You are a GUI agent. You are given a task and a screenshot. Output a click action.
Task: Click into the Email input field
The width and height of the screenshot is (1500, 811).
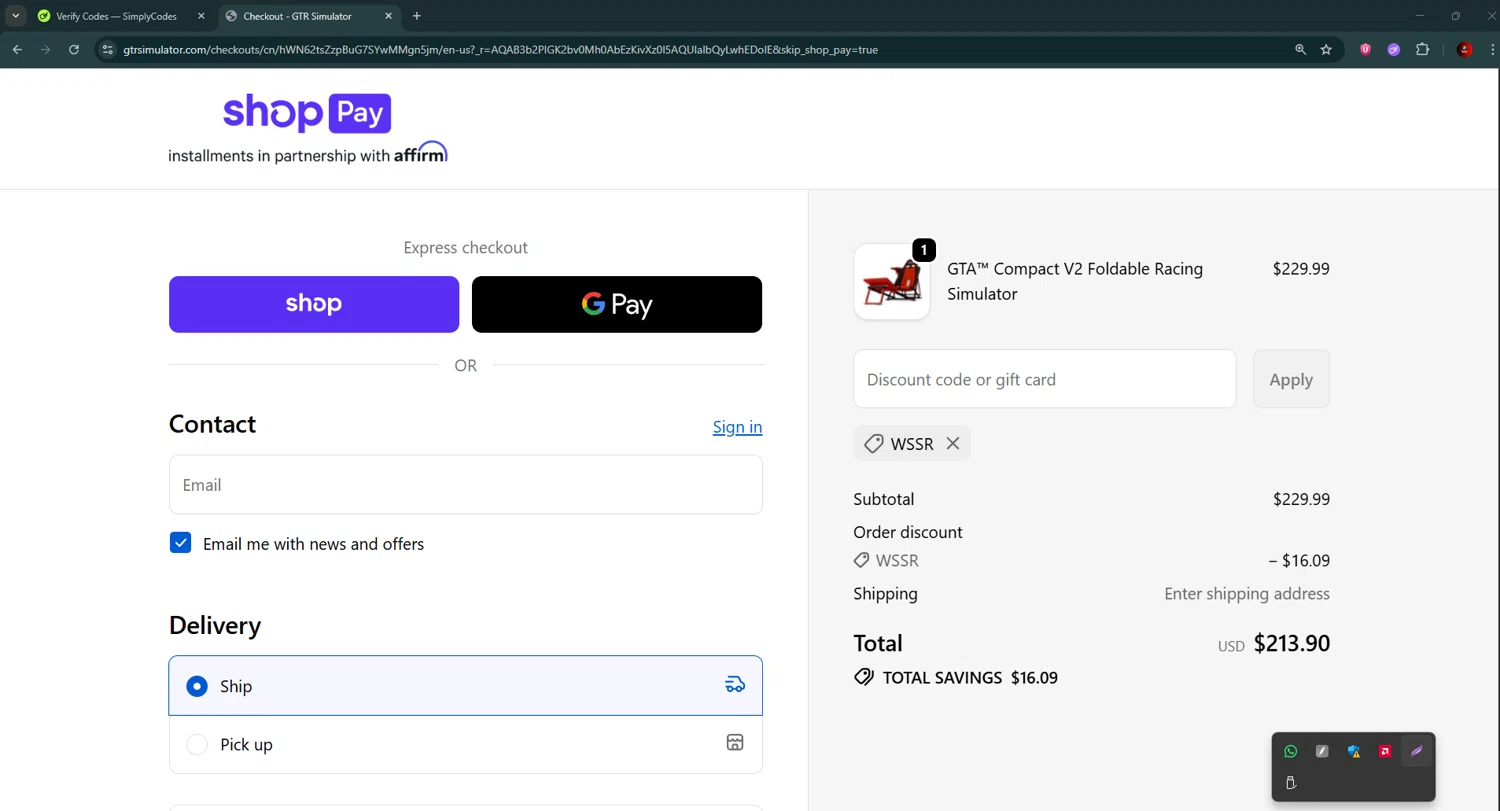tap(466, 485)
